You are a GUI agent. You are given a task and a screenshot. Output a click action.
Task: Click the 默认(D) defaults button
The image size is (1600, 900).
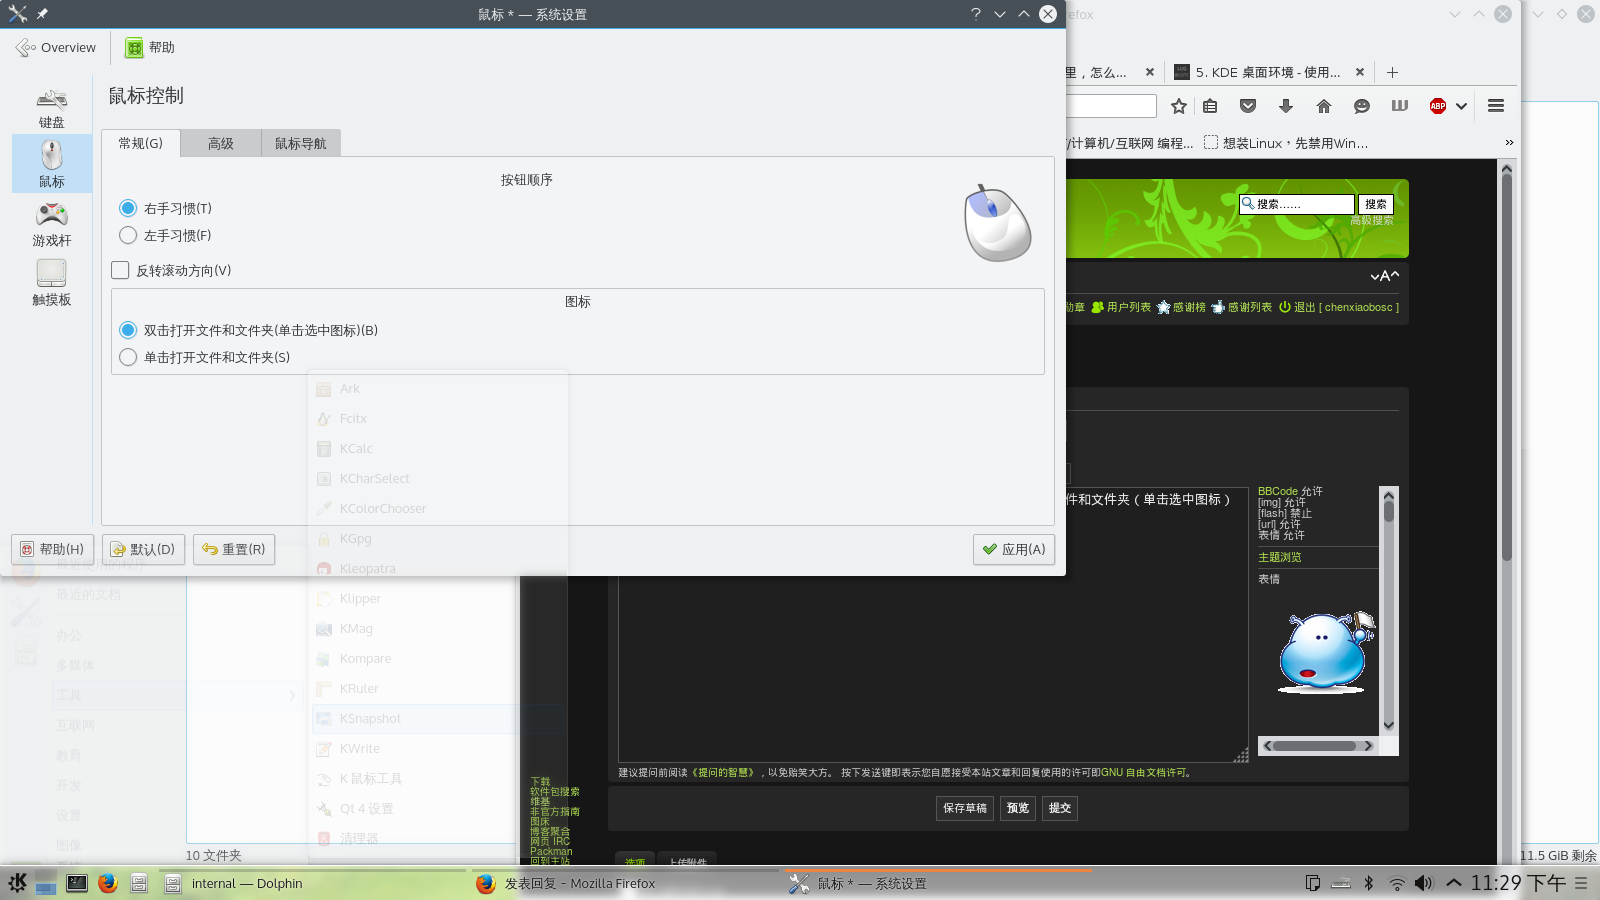144,549
